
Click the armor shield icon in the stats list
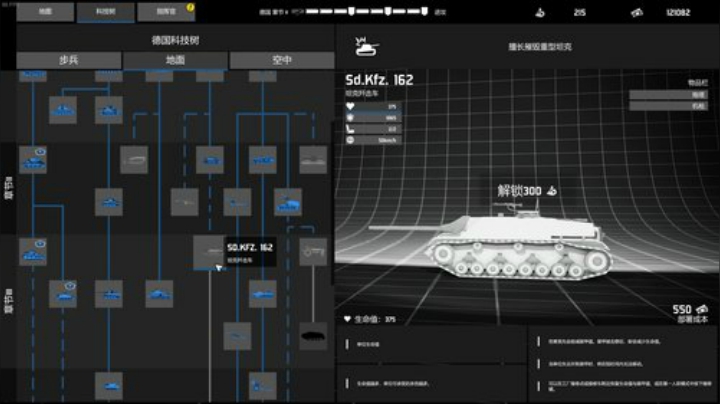[x=350, y=118]
